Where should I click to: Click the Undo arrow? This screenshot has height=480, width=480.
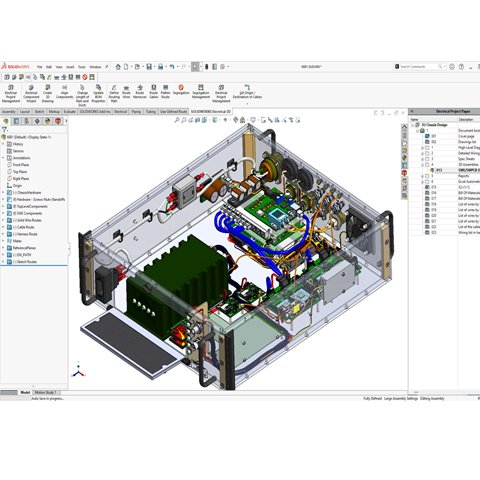(x=172, y=67)
